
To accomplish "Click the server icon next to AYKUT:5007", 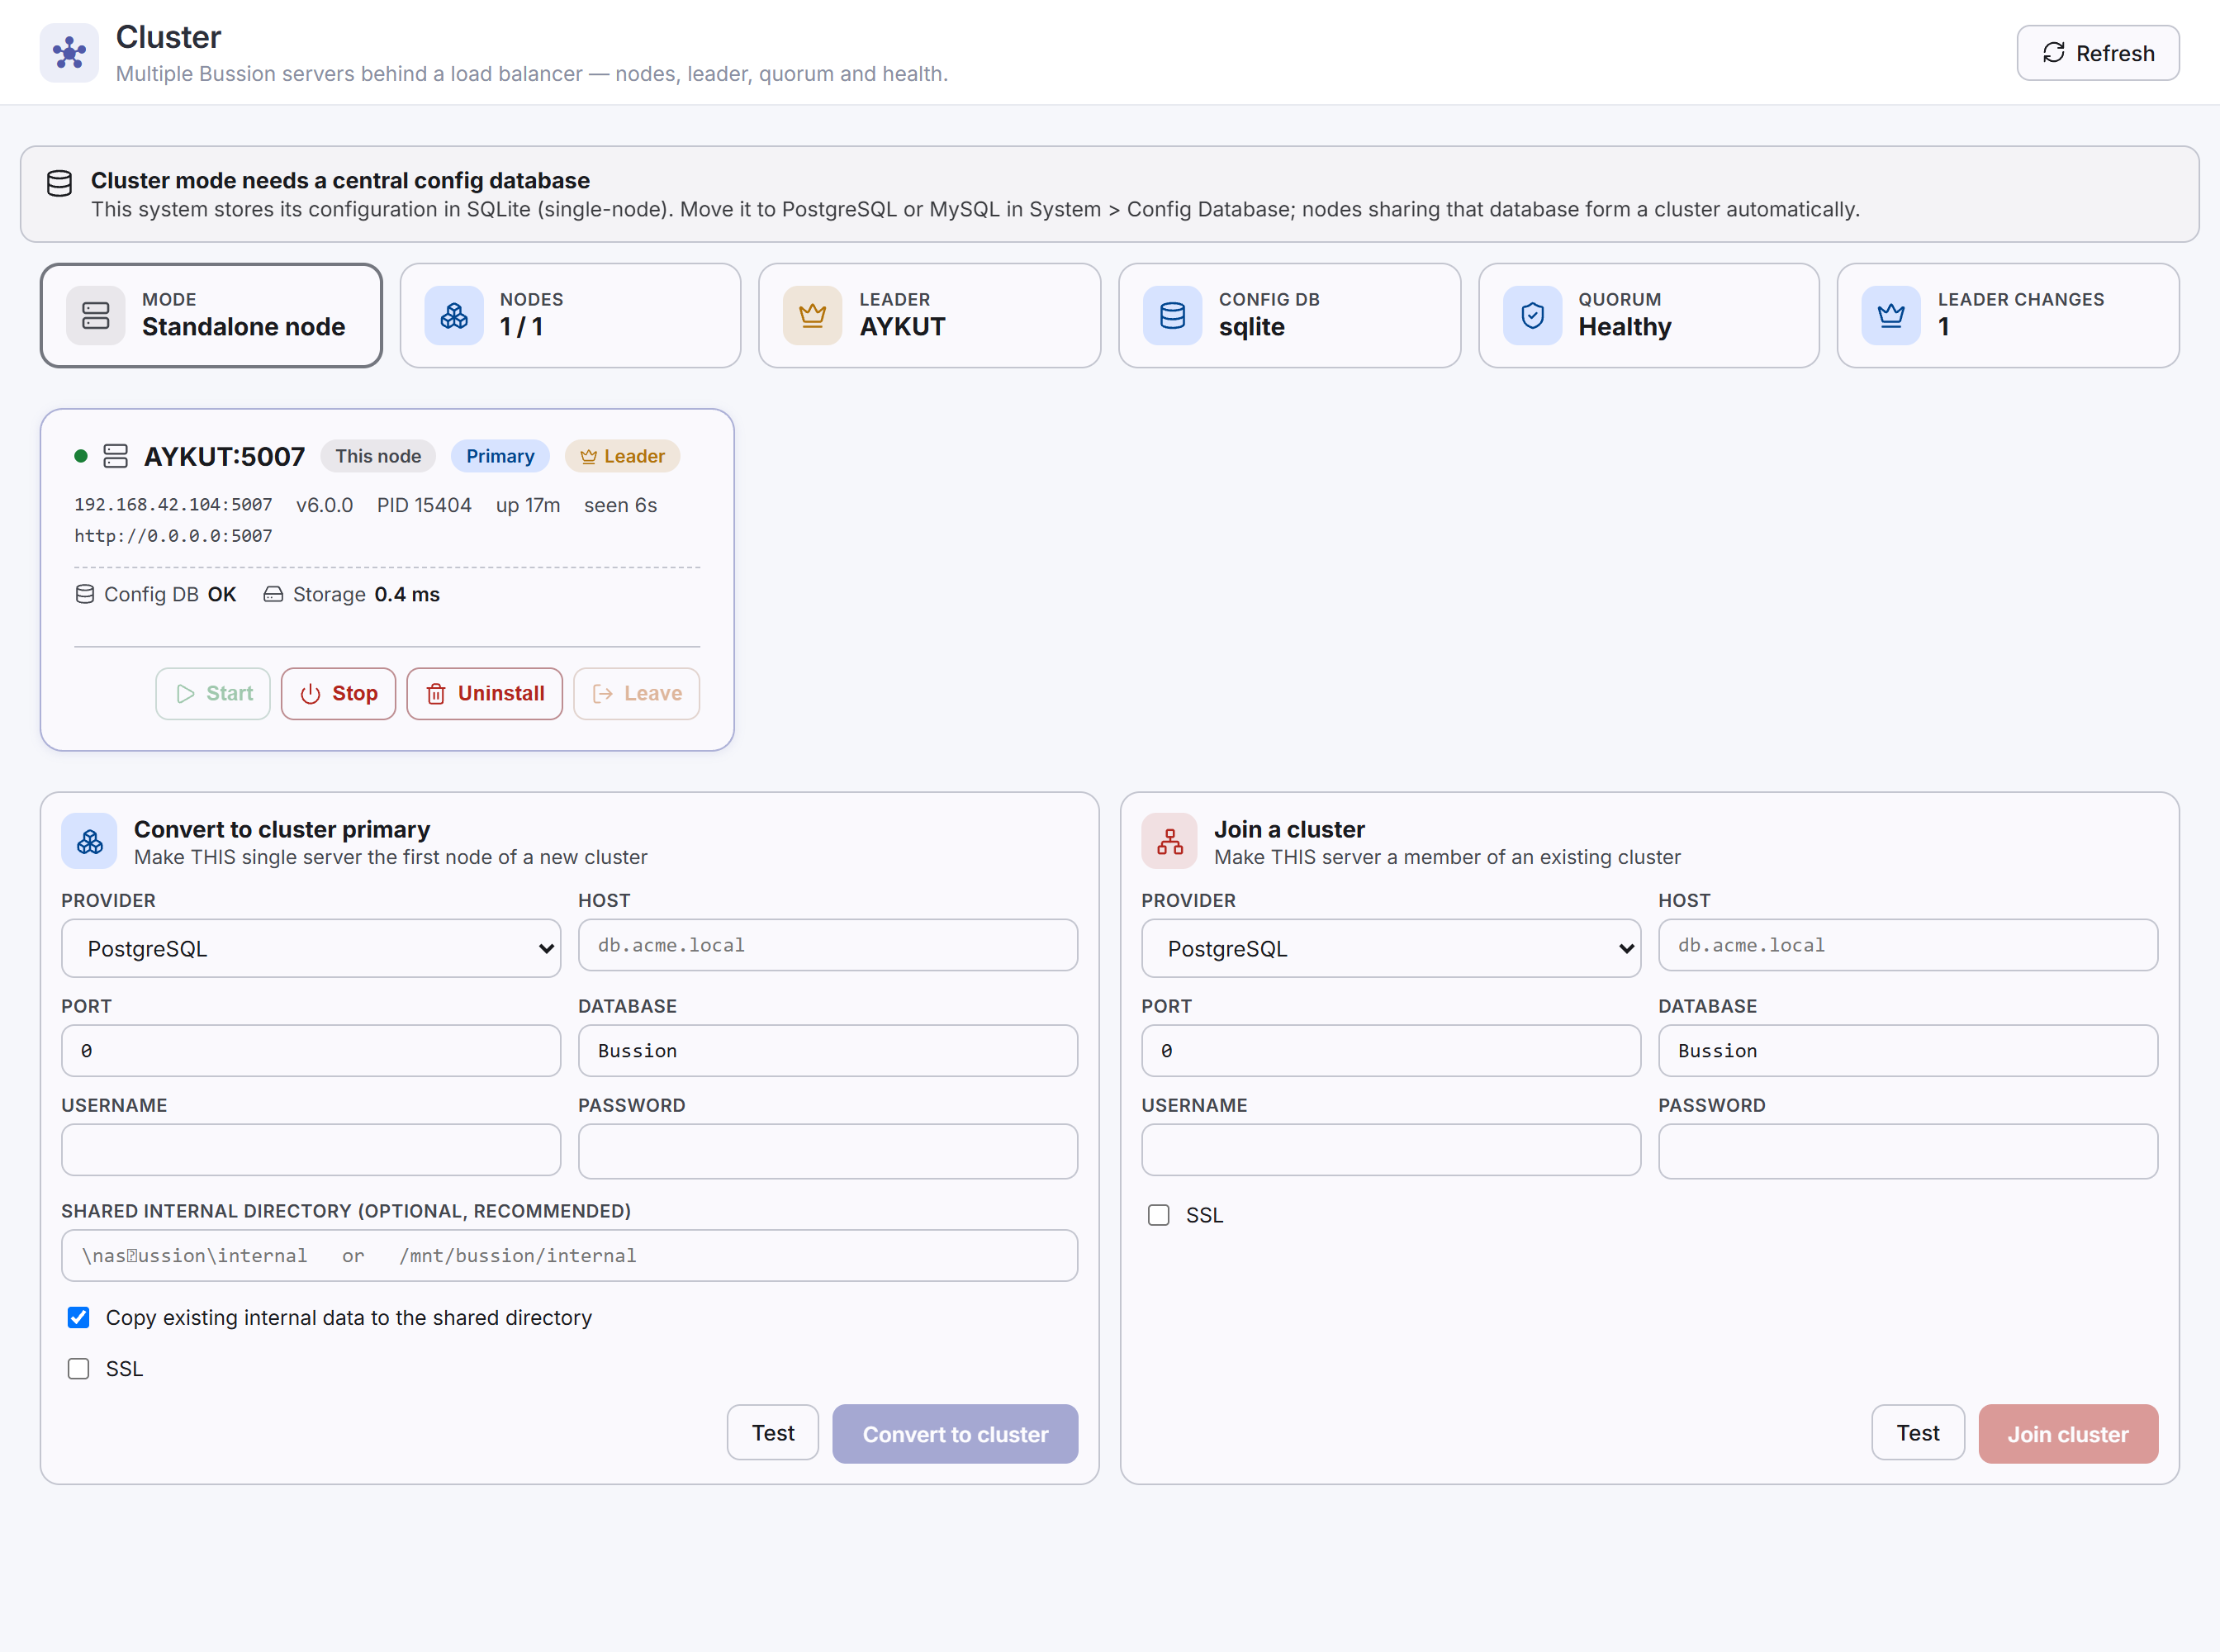I will 116,456.
